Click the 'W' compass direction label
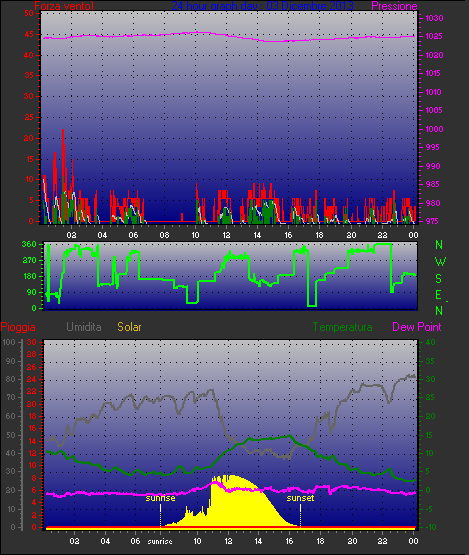The width and height of the screenshot is (469, 555). click(440, 262)
